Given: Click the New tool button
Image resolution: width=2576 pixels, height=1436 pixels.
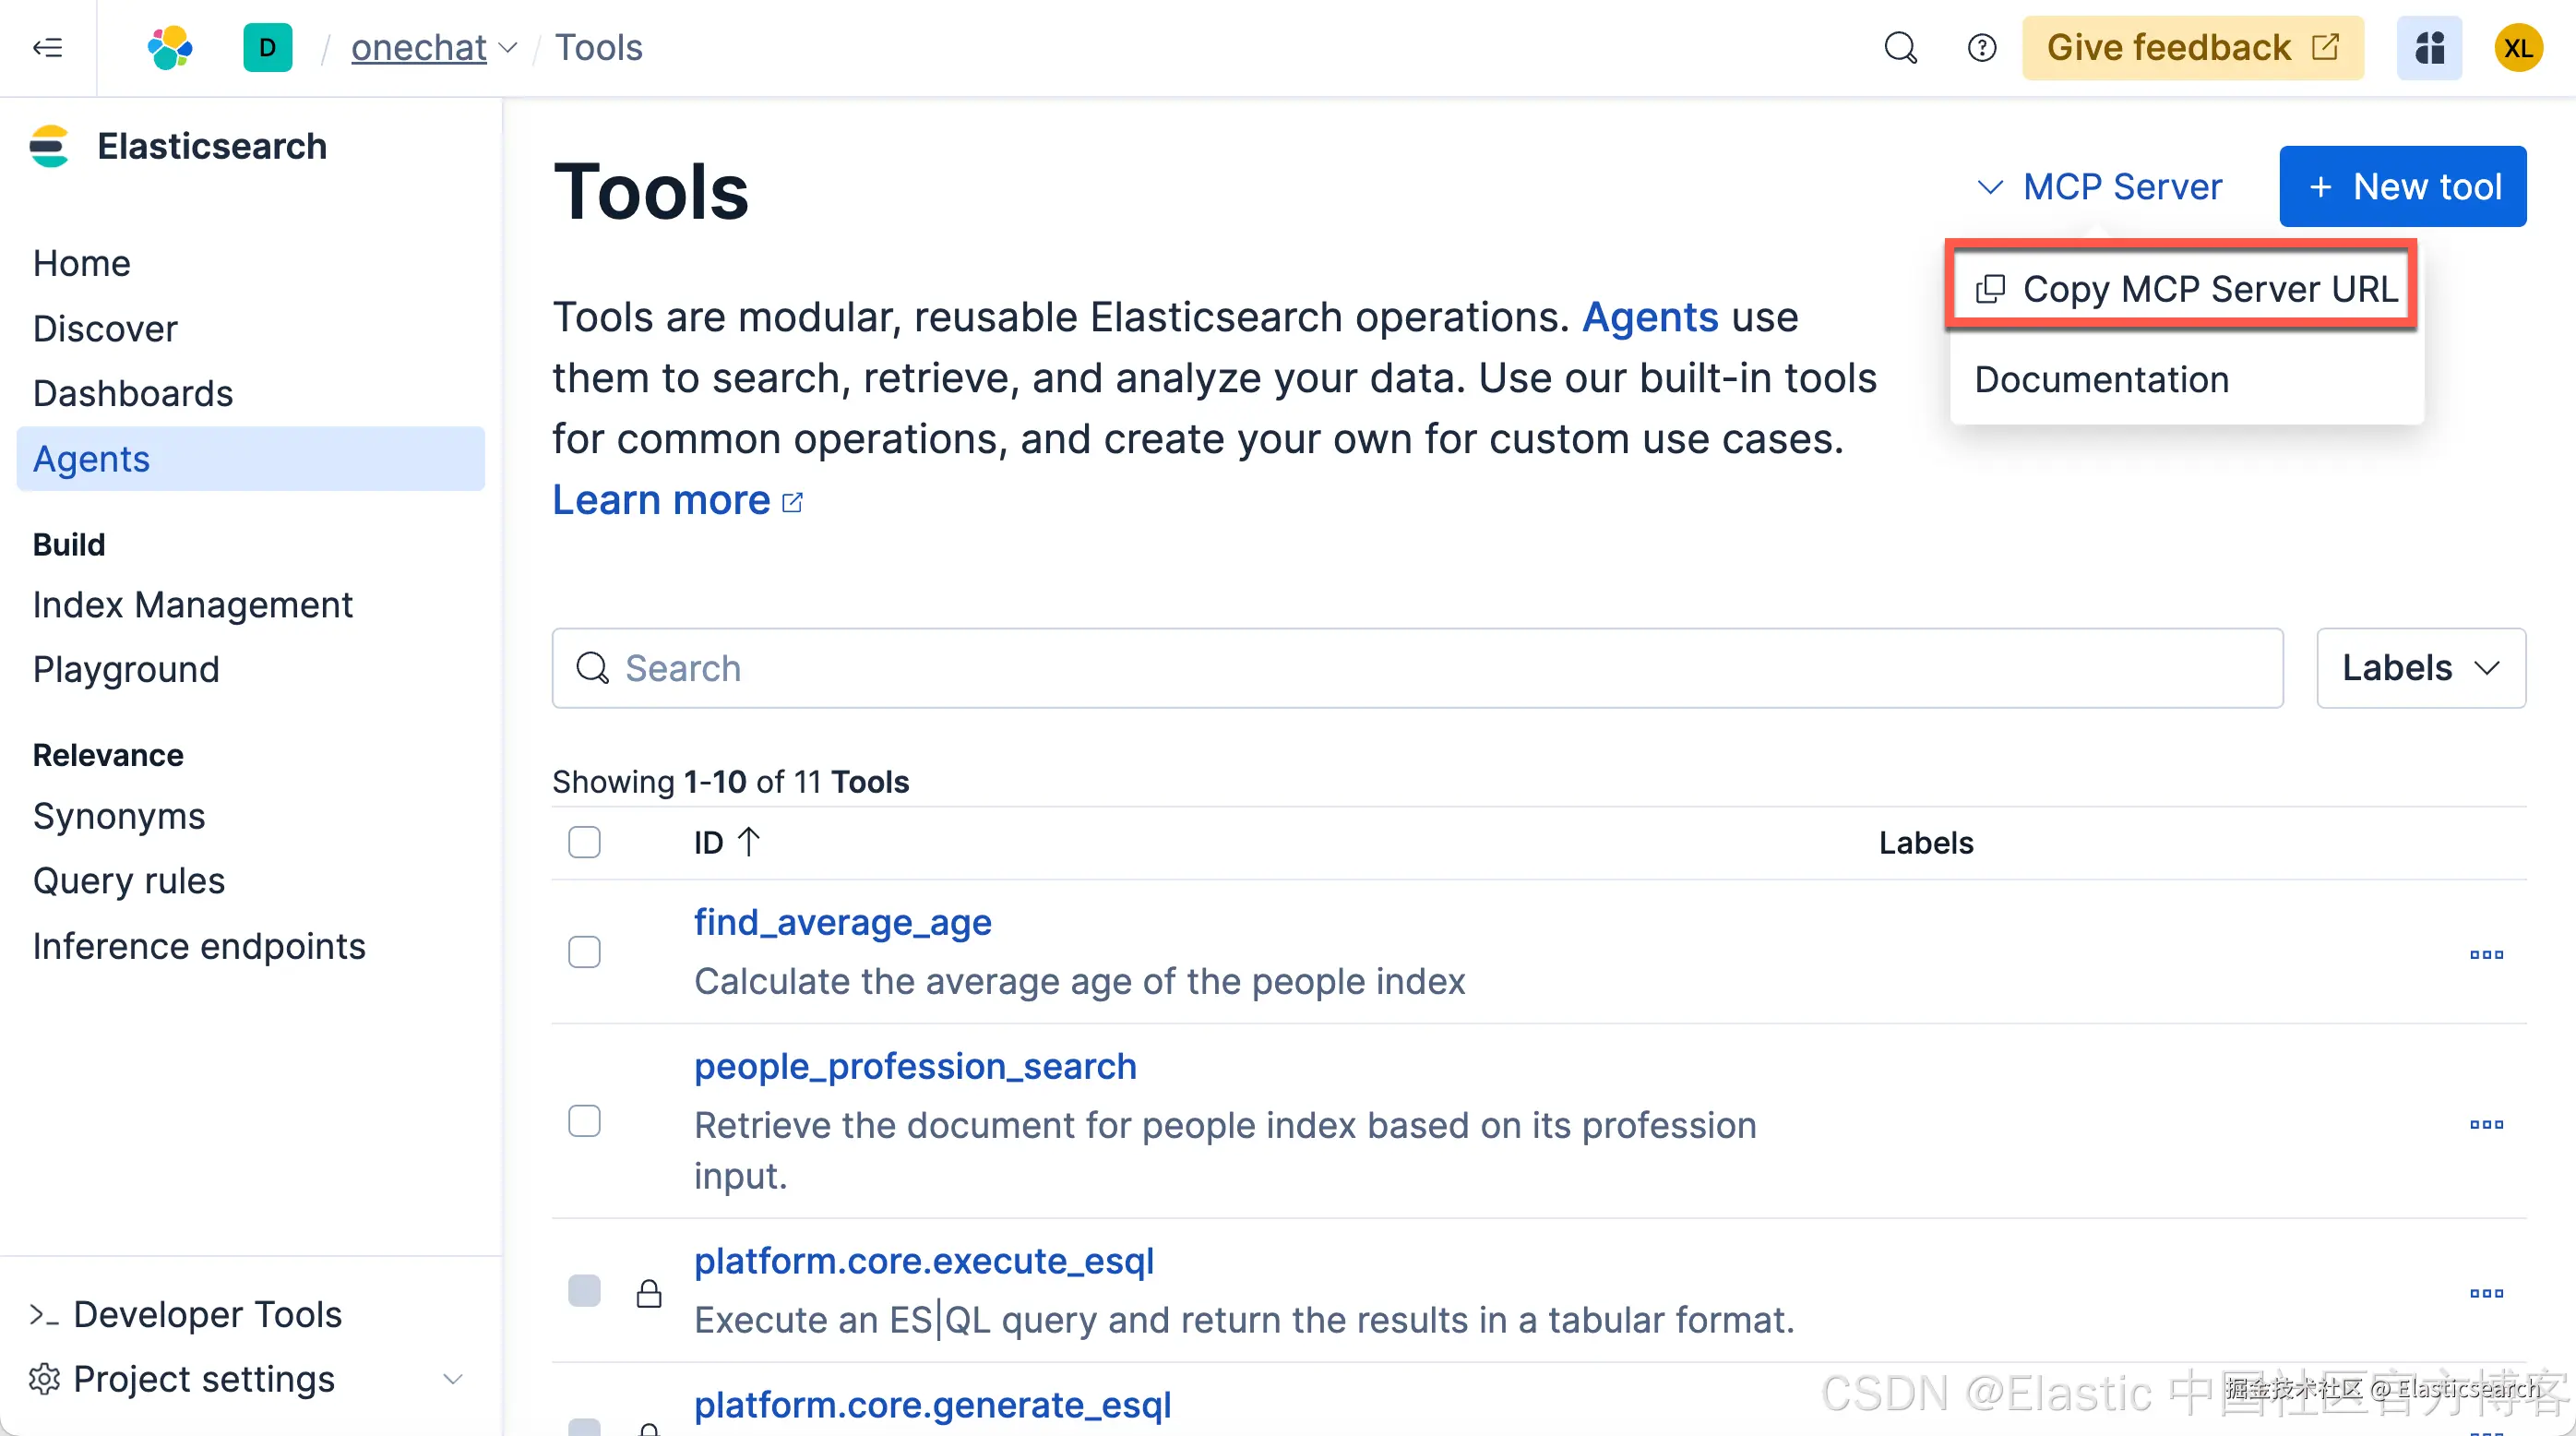Looking at the screenshot, I should click(2402, 187).
